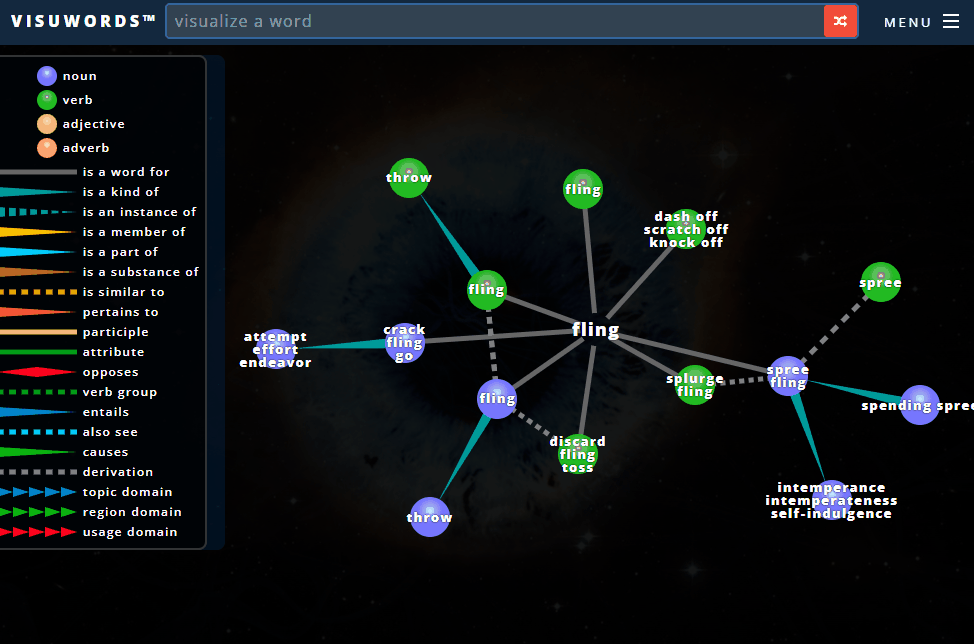
Task: Click the green verb legend icon
Action: 46,99
